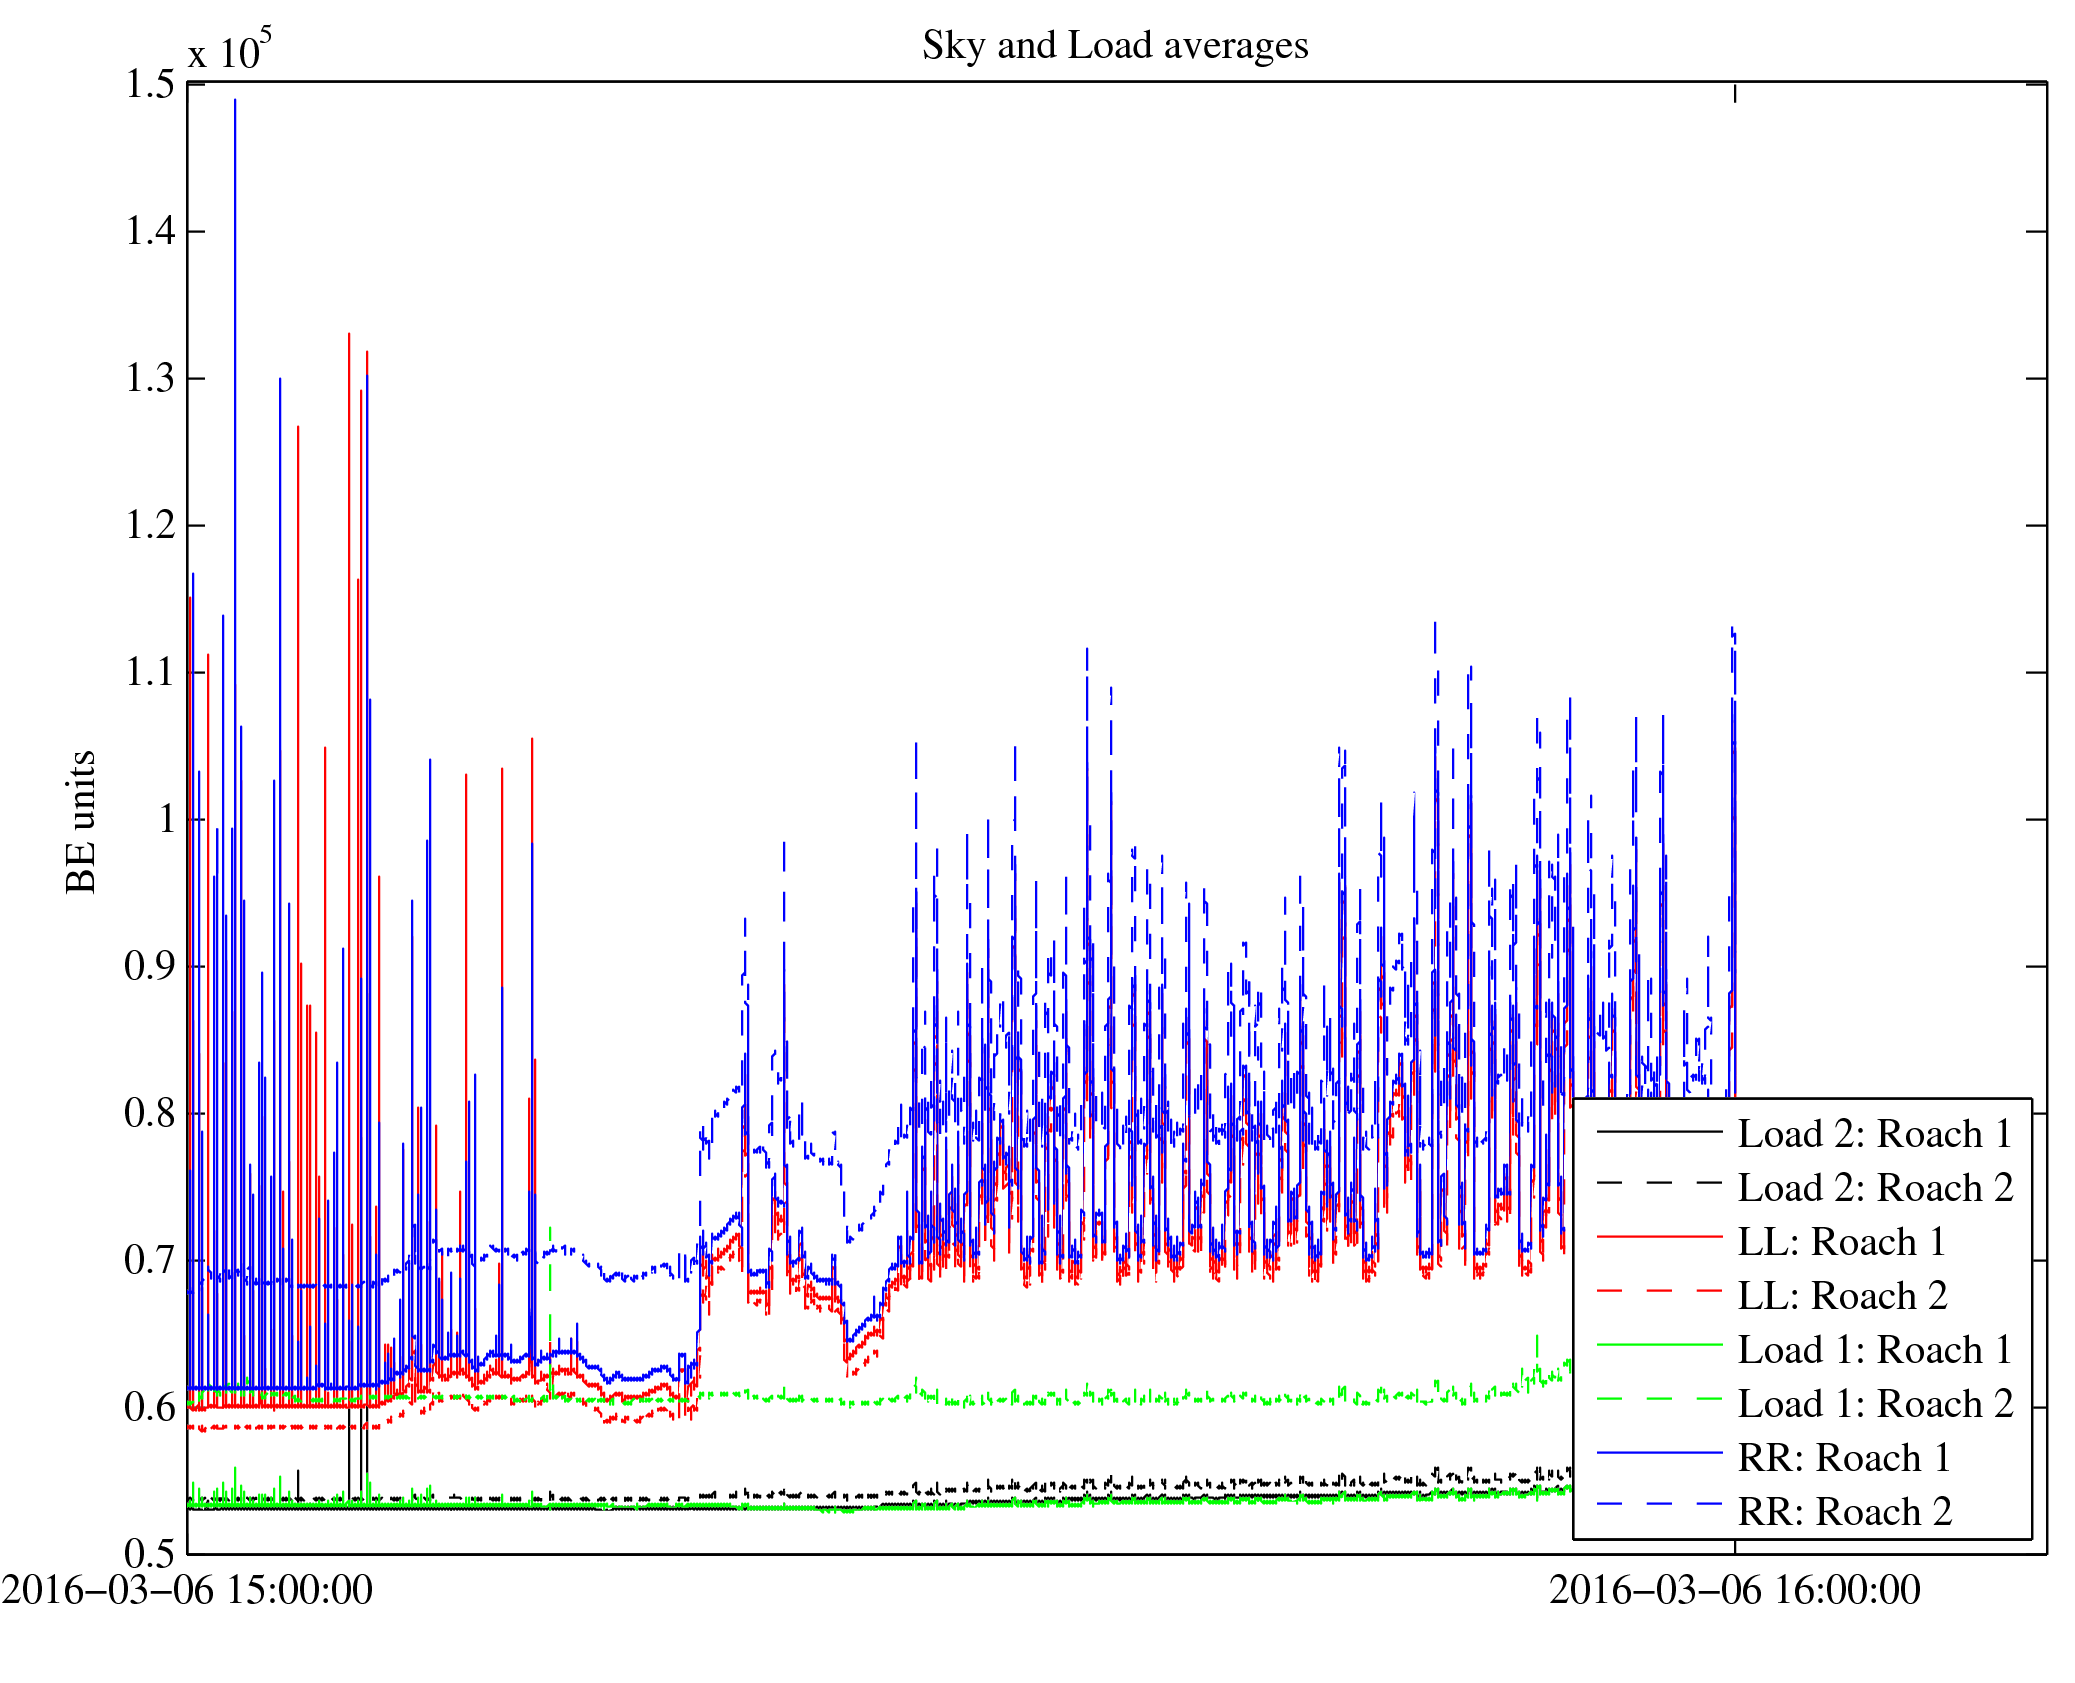2075x1683 pixels.
Task: Click the 'Sky and Load averages' plot title
Action: tap(1114, 46)
